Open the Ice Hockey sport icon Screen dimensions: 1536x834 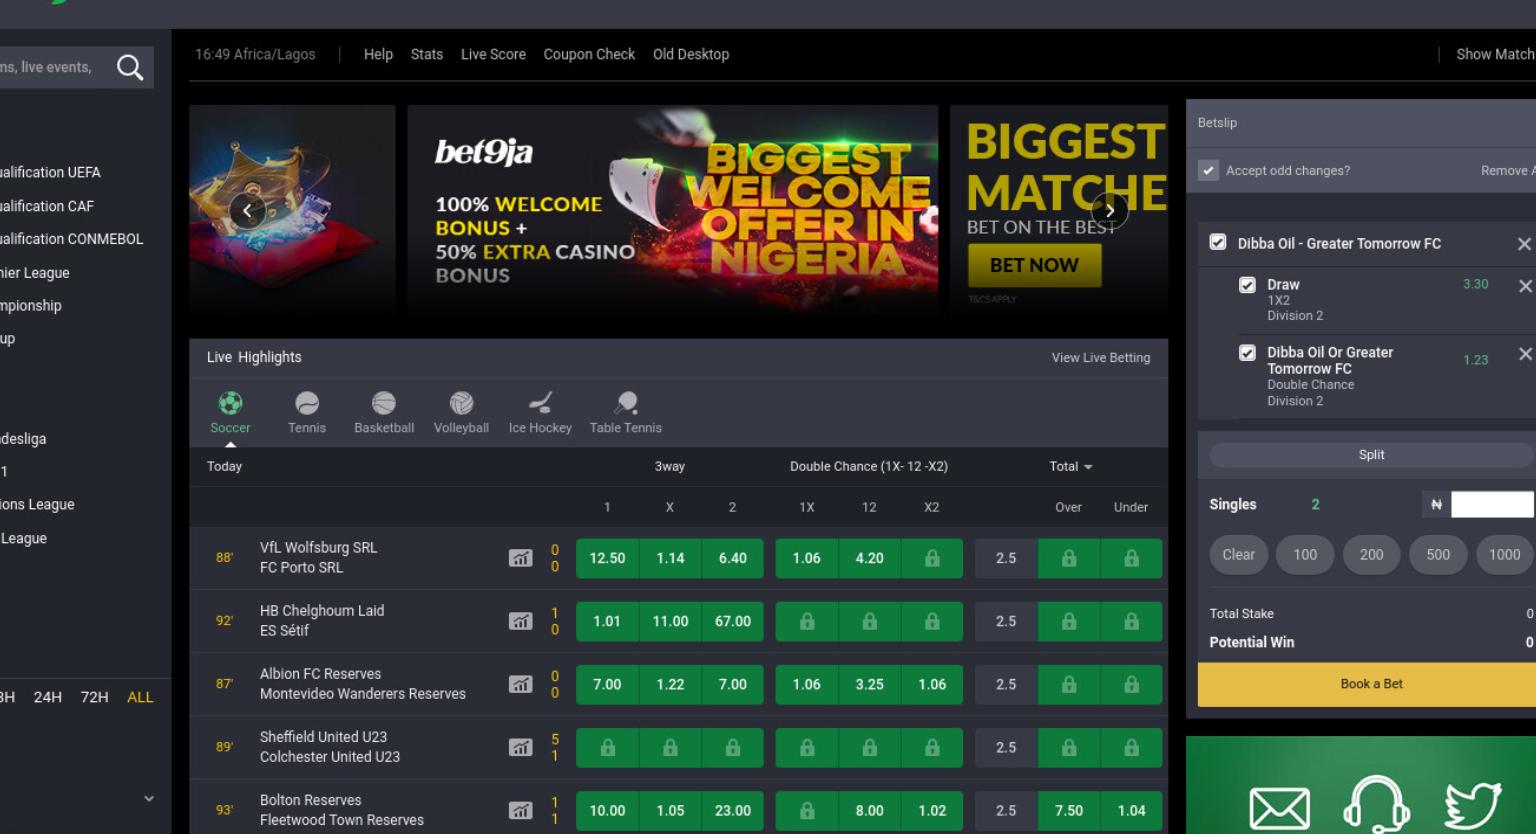[x=540, y=403]
